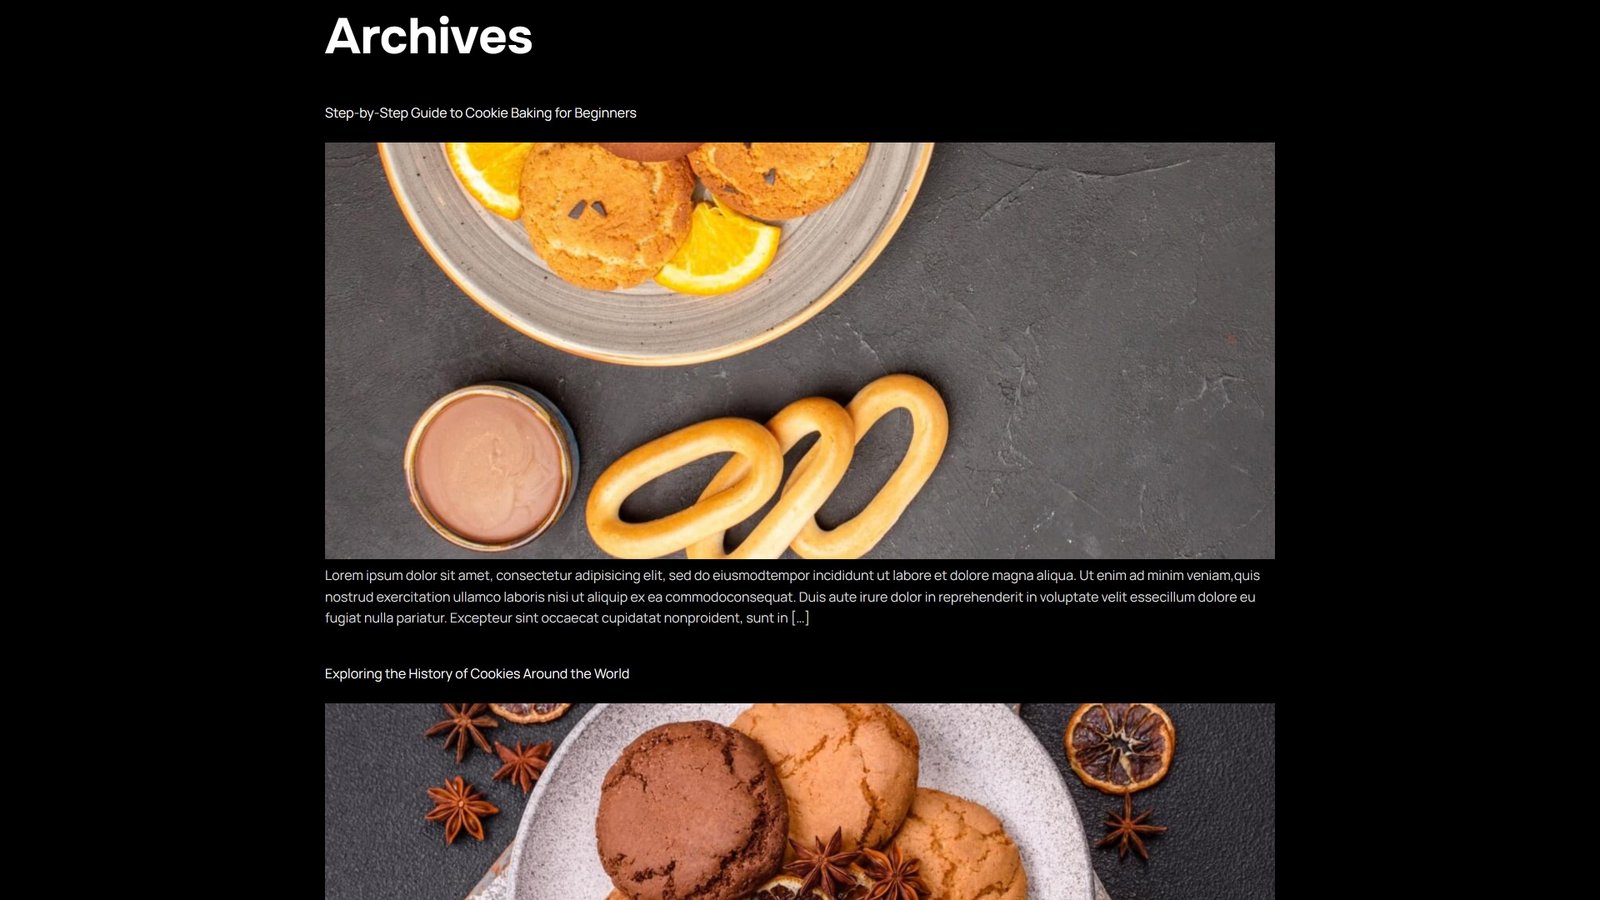Select the history of cookies featured image

coord(800,801)
